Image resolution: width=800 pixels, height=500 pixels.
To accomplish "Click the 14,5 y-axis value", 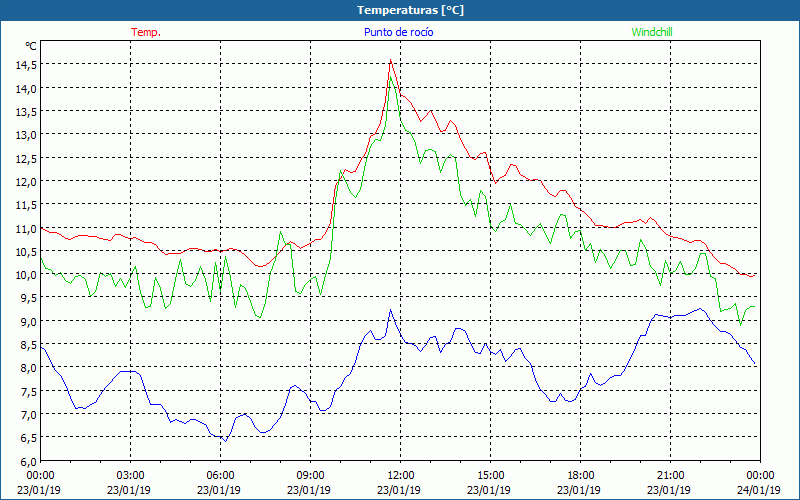I will [27, 65].
